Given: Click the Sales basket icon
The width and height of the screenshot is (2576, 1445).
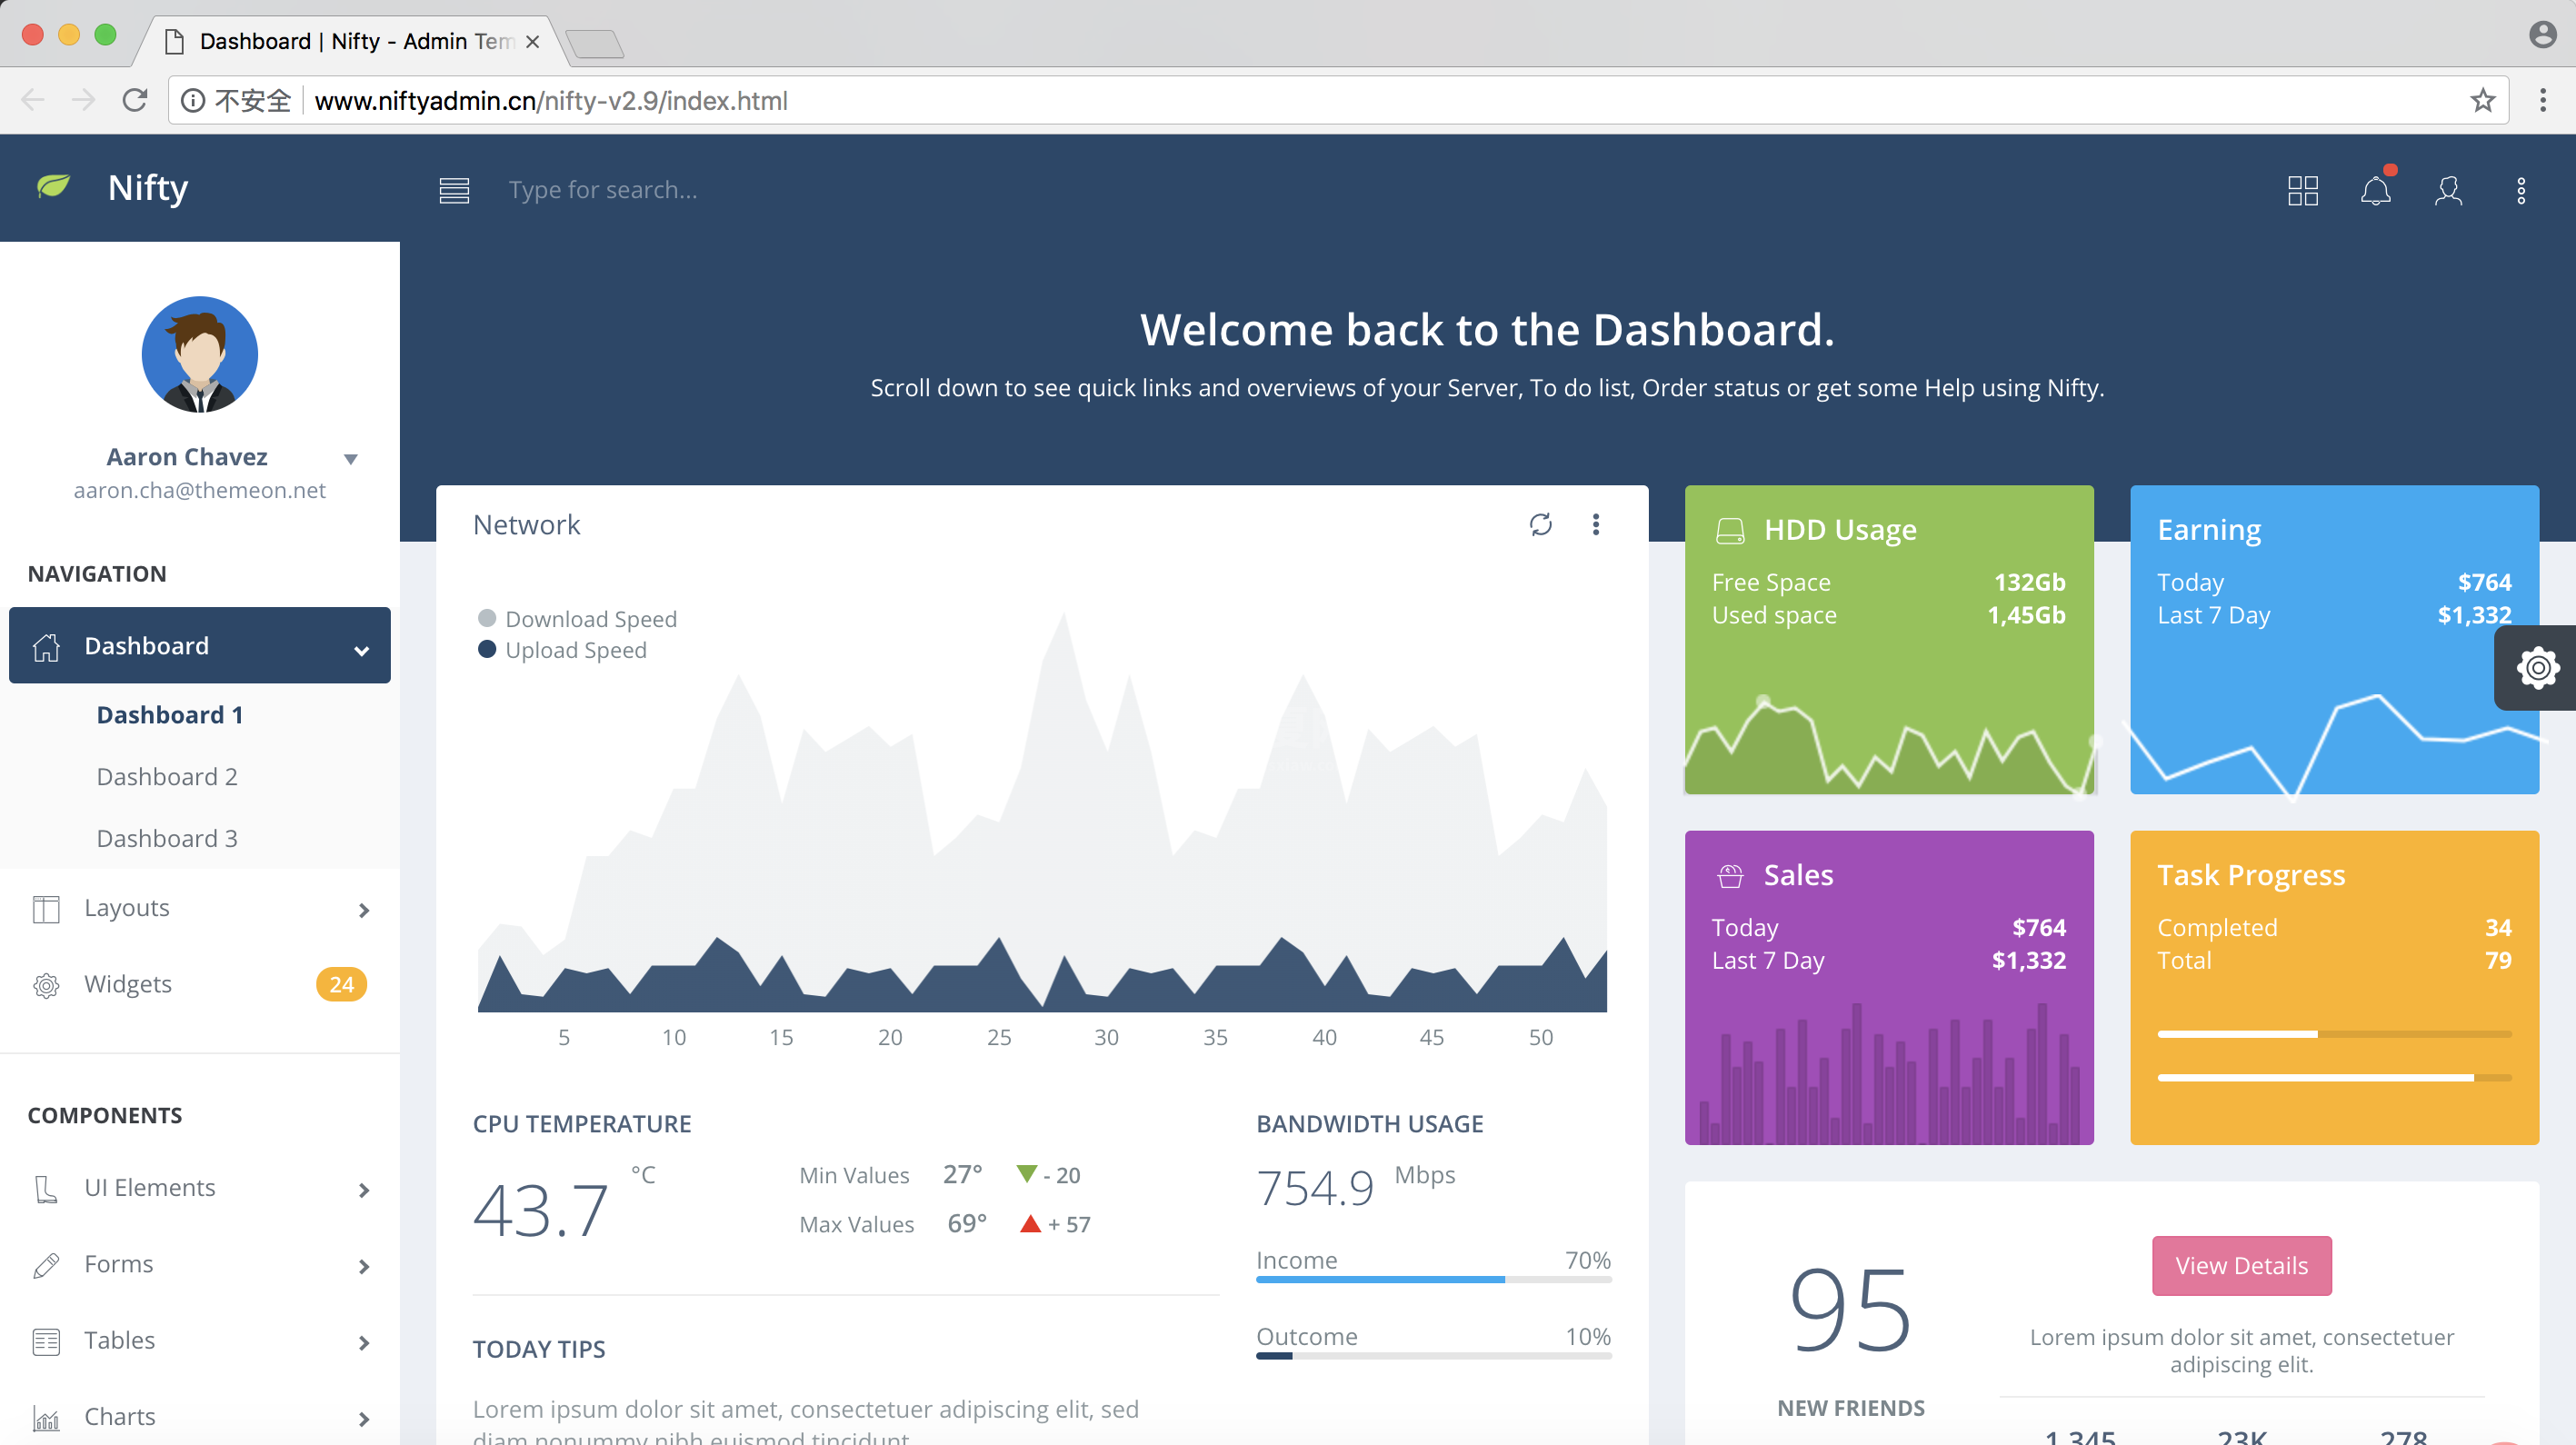Looking at the screenshot, I should (1730, 876).
